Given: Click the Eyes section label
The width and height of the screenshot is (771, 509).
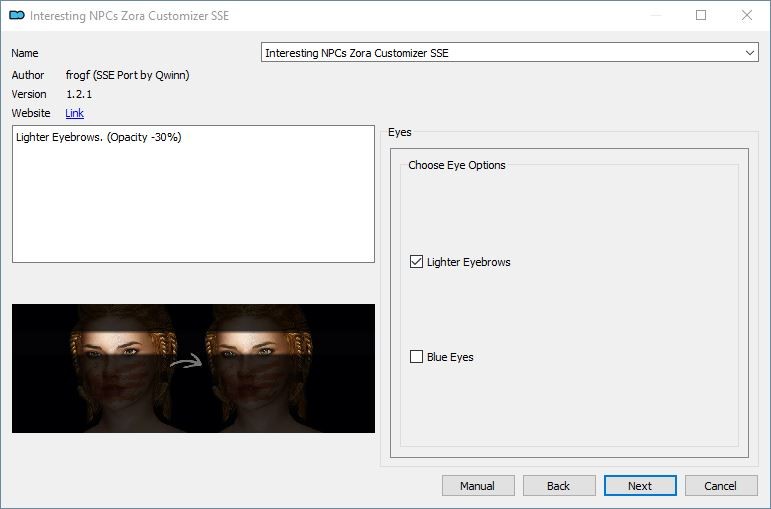Looking at the screenshot, I should pos(399,132).
